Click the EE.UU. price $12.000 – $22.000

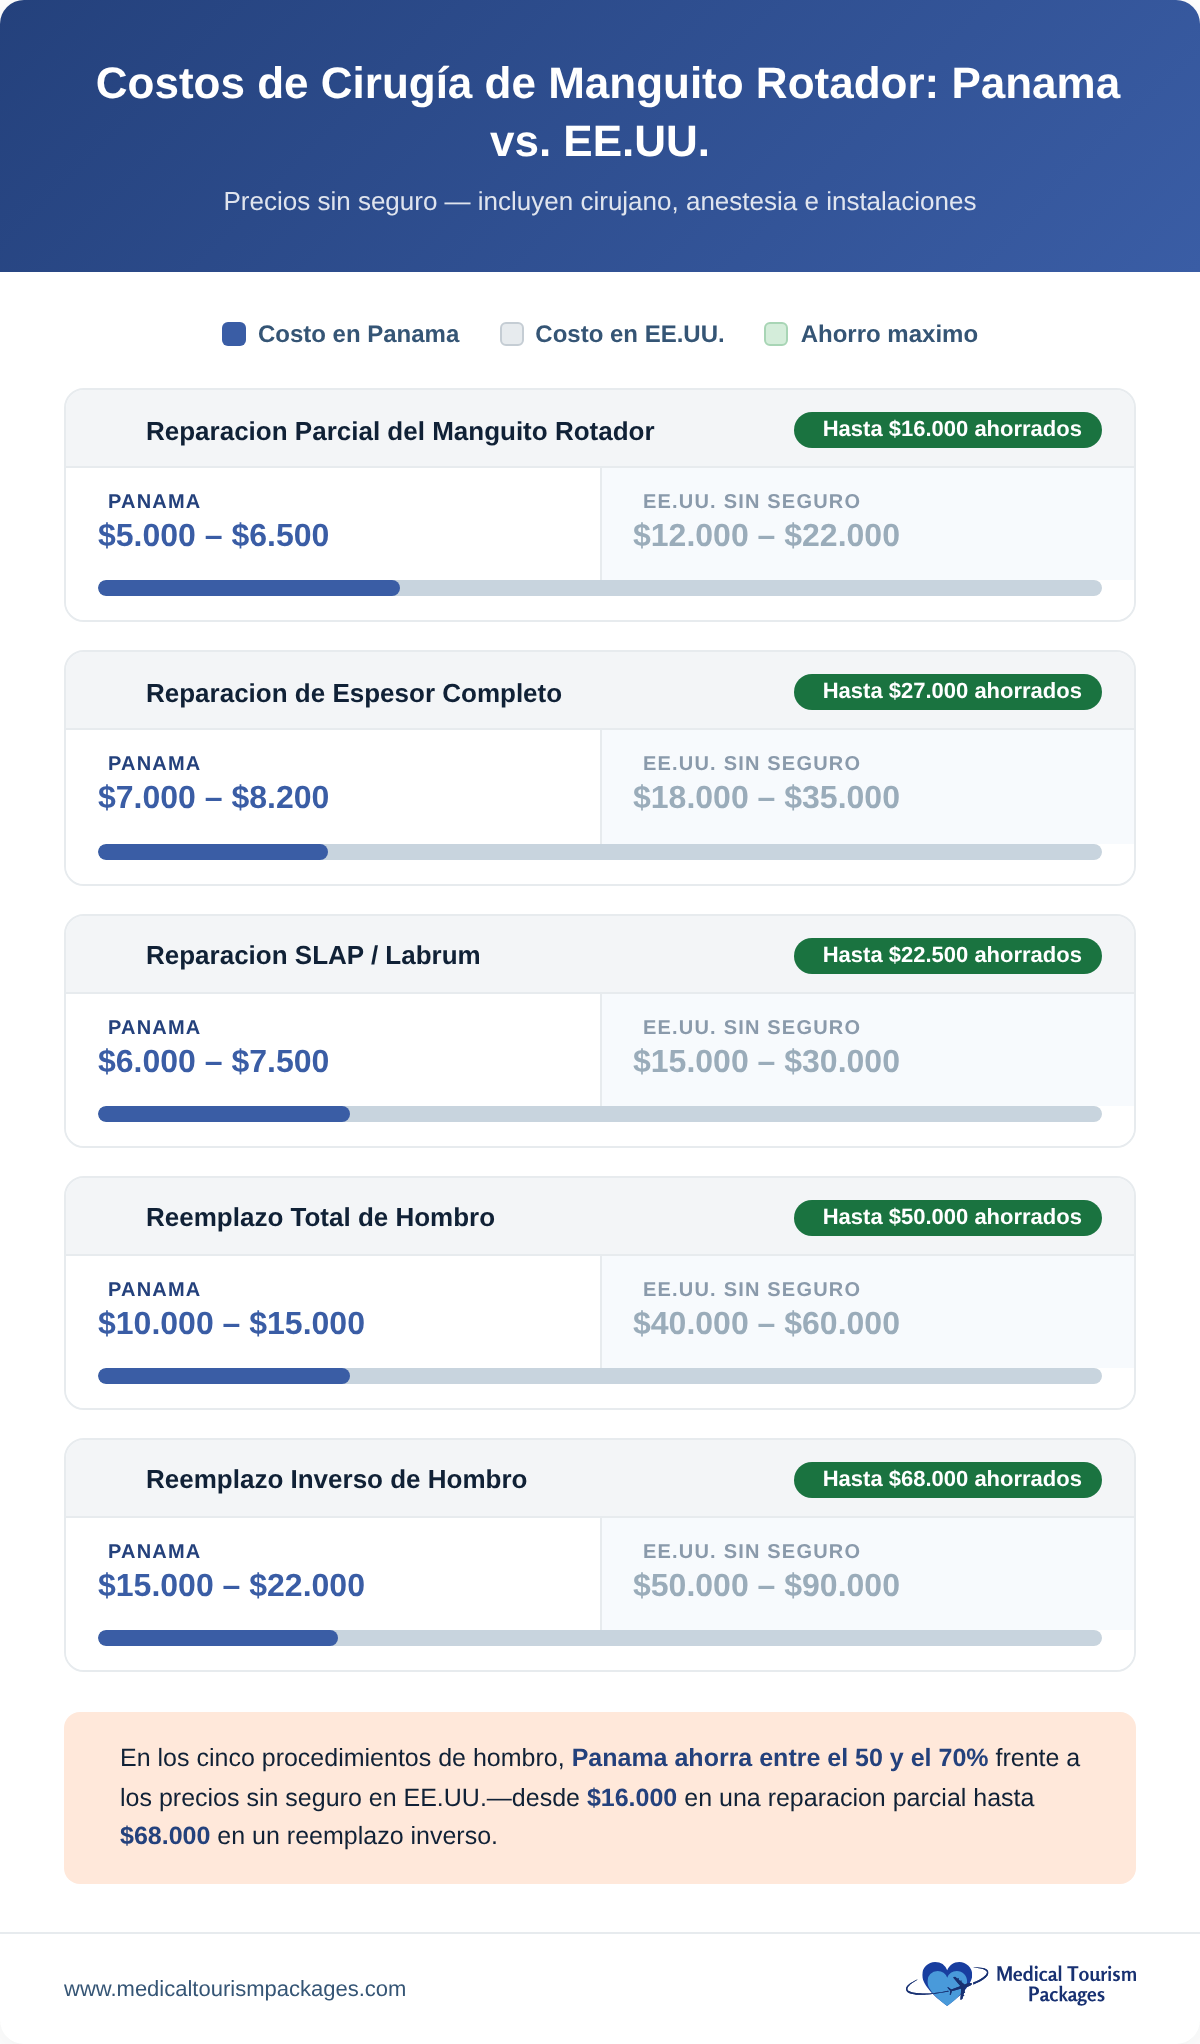click(x=766, y=536)
